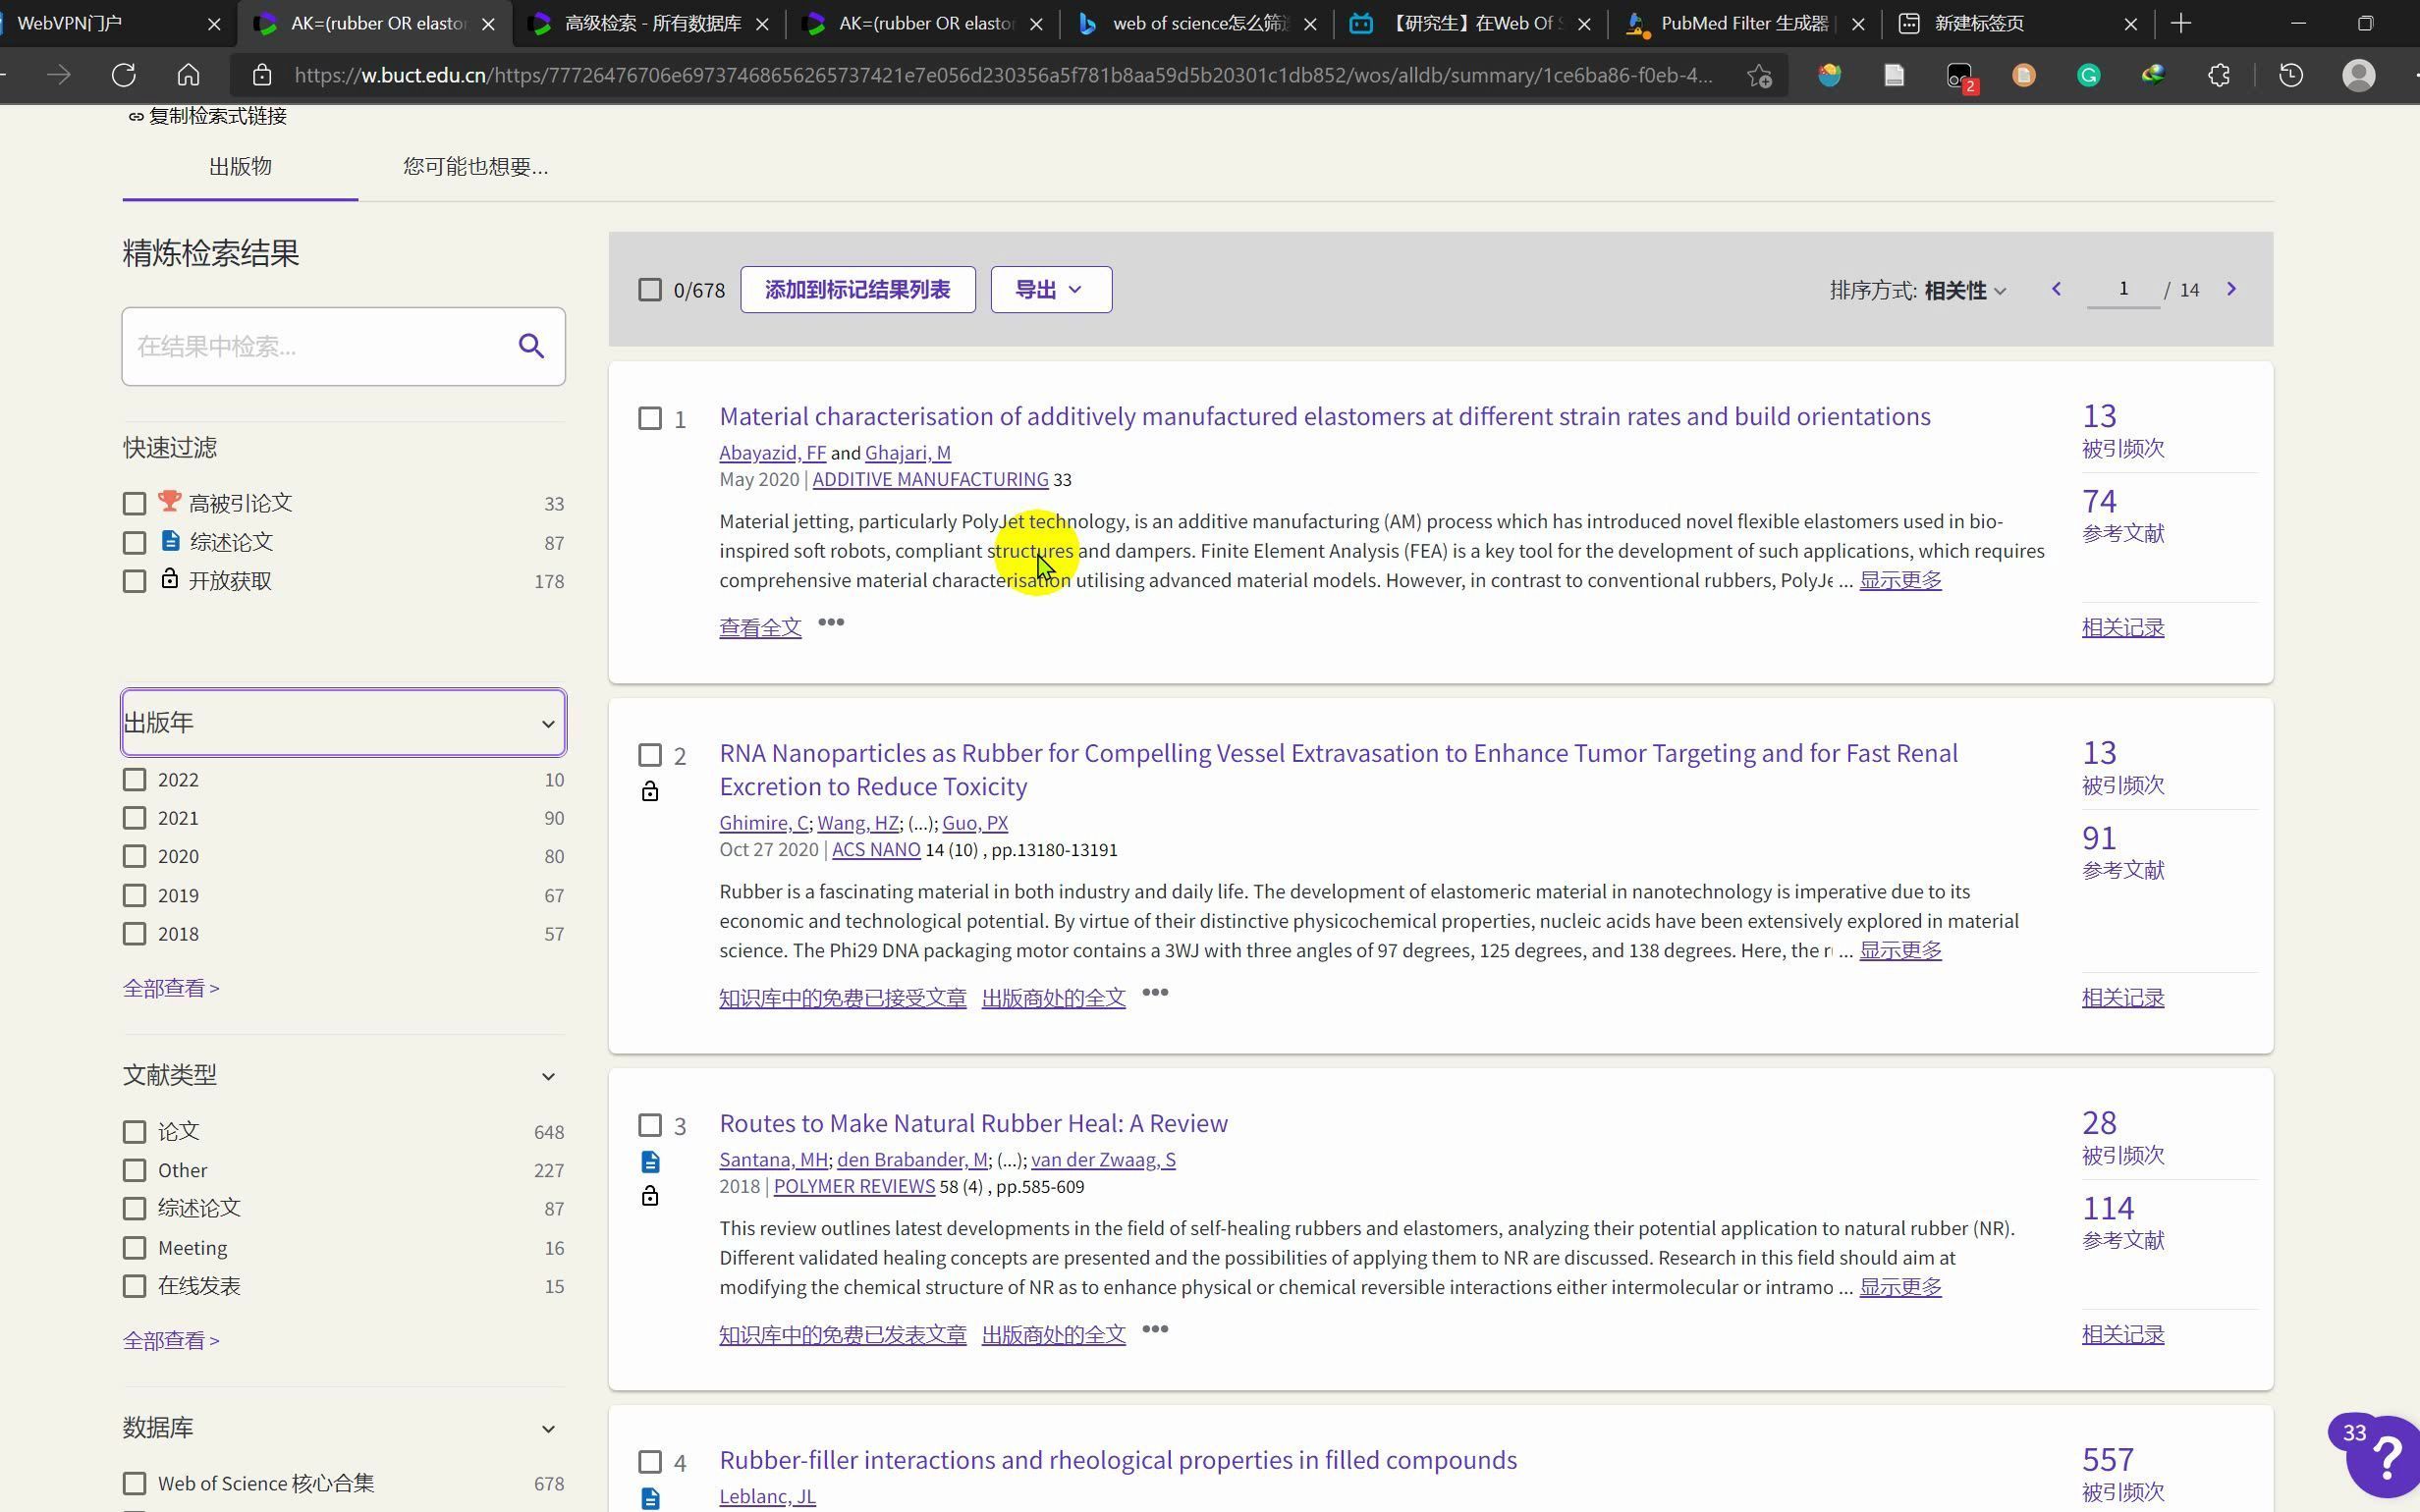This screenshot has width=2420, height=1512.
Task: Collapse the 文献类型 filter section
Action: 548,1076
